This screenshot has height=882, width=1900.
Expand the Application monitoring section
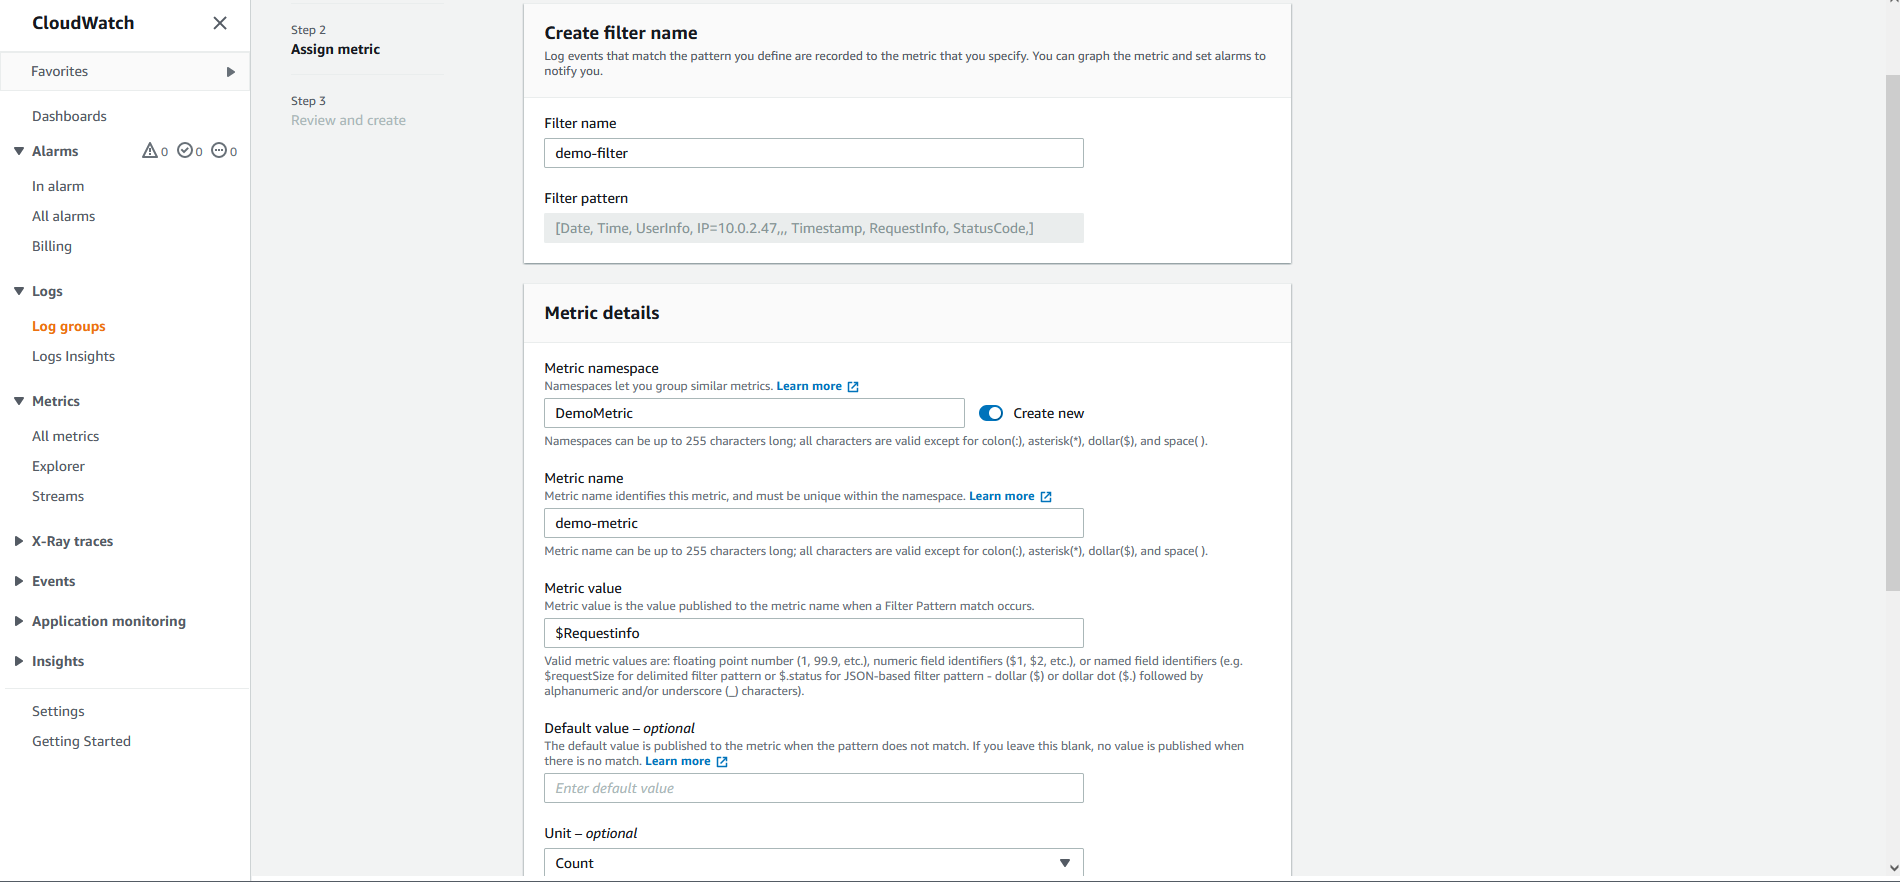[x=19, y=621]
